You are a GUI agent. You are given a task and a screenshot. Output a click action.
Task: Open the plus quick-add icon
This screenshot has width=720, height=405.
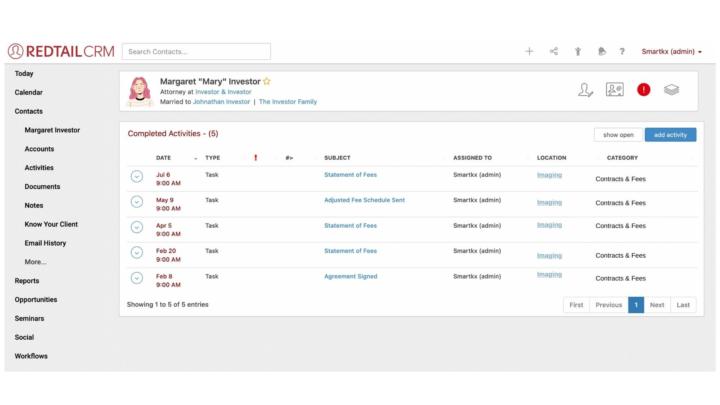[529, 51]
